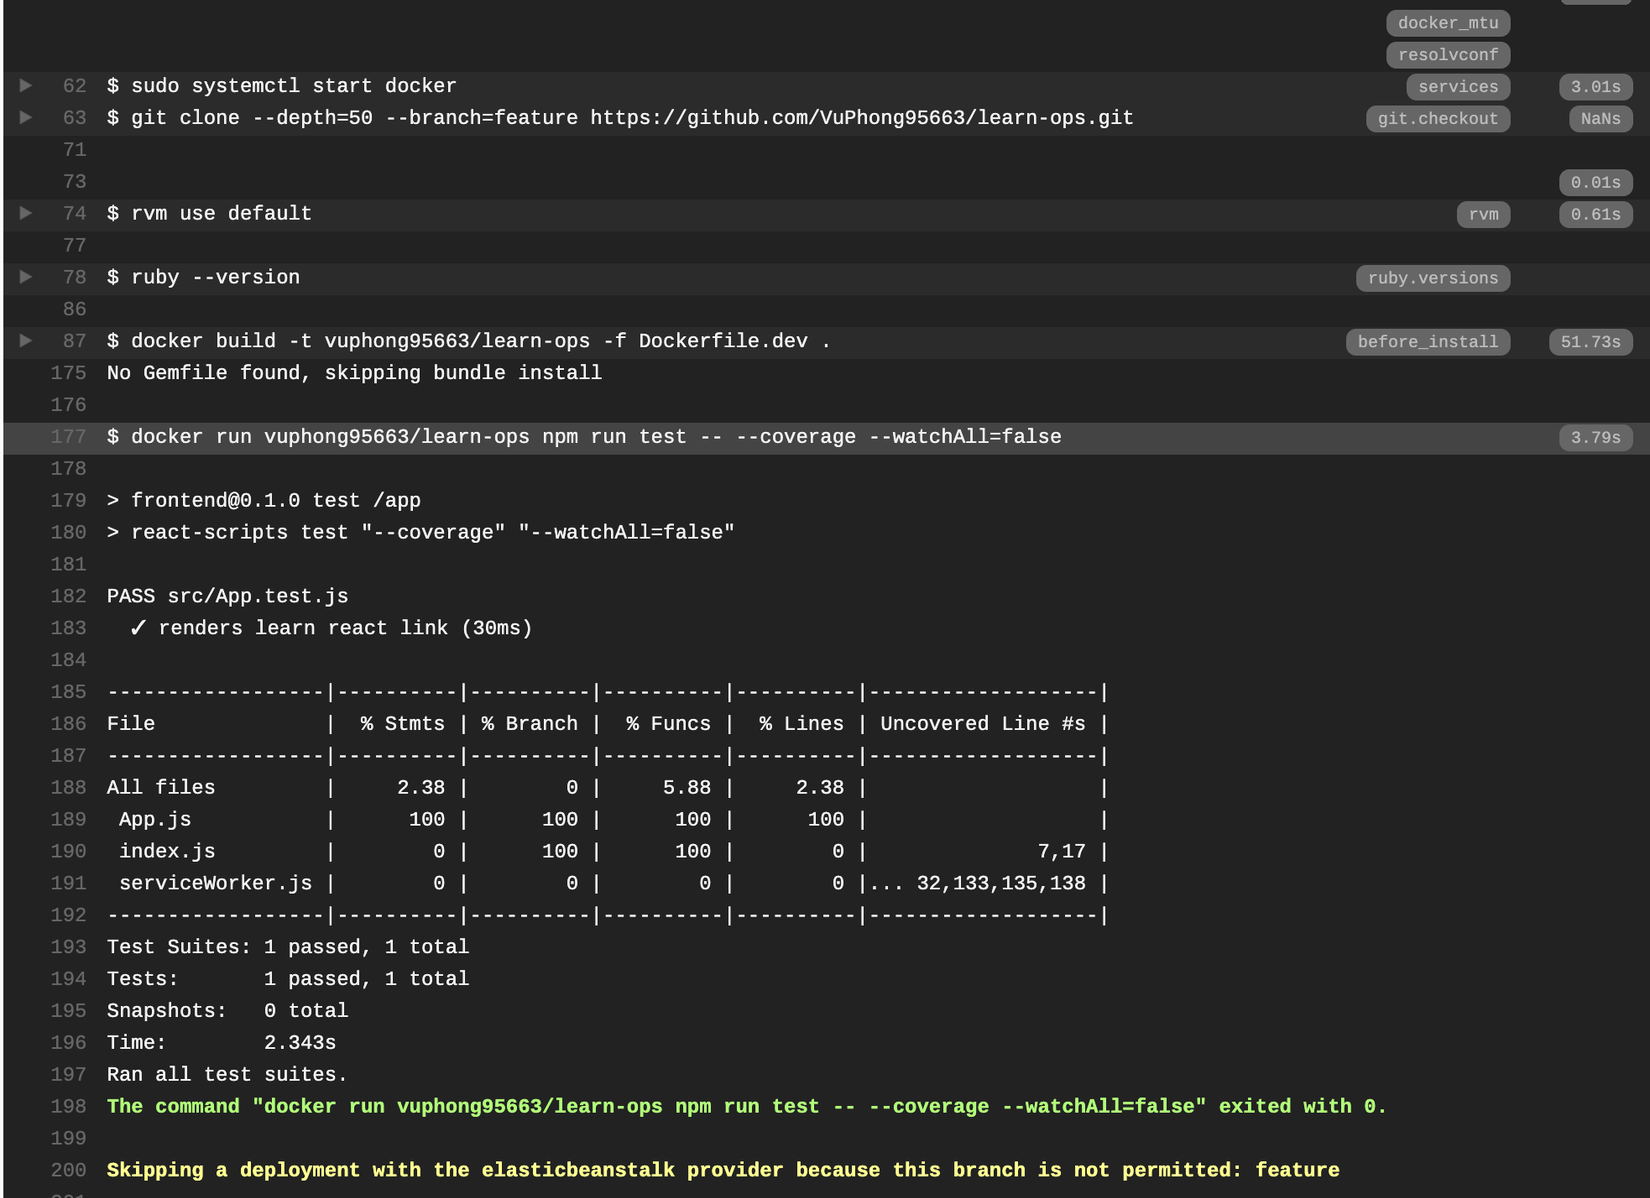Click the docker_mtu fold label
Image resolution: width=1650 pixels, height=1198 pixels.
1447,23
